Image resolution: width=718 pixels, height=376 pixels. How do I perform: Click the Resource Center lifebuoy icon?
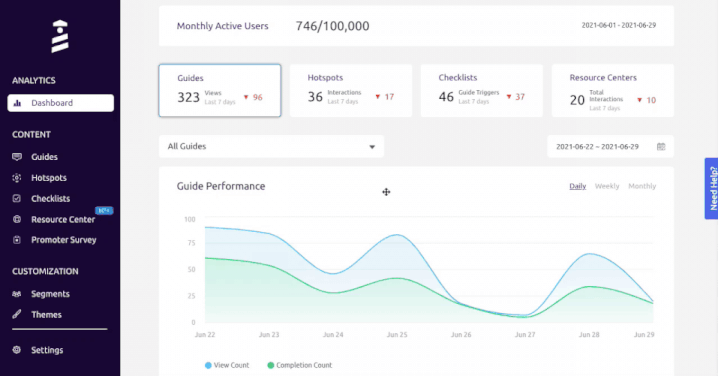(x=17, y=219)
